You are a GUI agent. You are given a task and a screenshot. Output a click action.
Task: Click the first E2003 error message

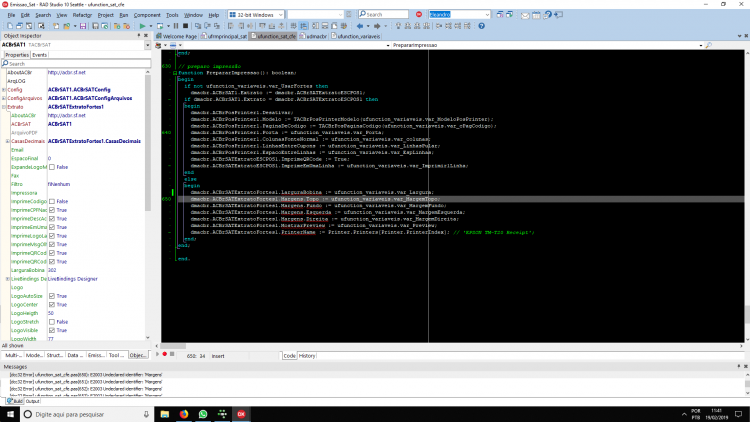[x=86, y=375]
